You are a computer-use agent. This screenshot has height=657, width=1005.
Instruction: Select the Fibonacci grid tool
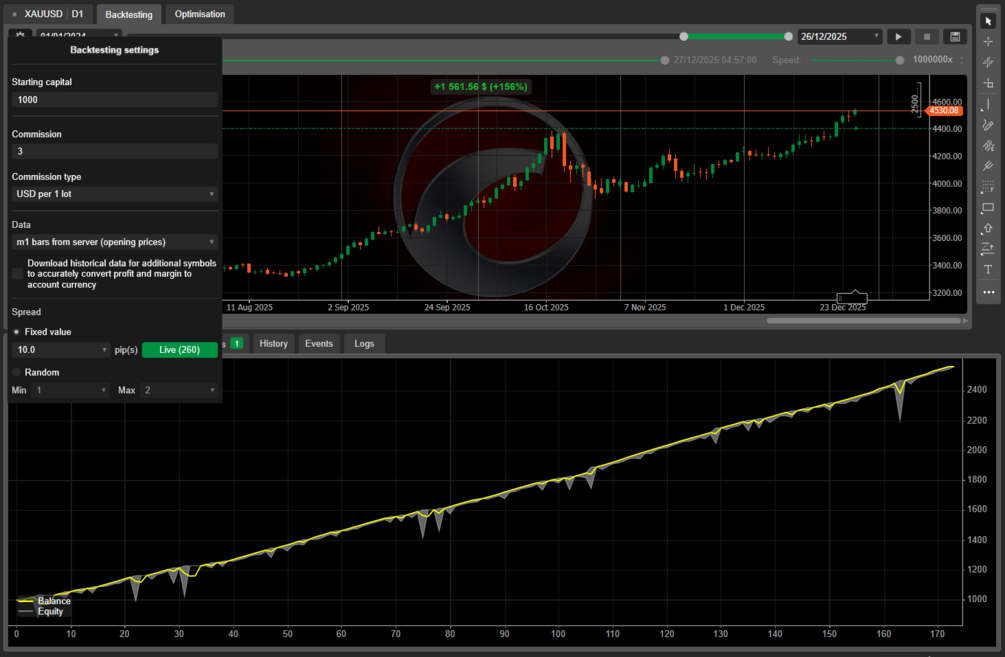[x=988, y=187]
